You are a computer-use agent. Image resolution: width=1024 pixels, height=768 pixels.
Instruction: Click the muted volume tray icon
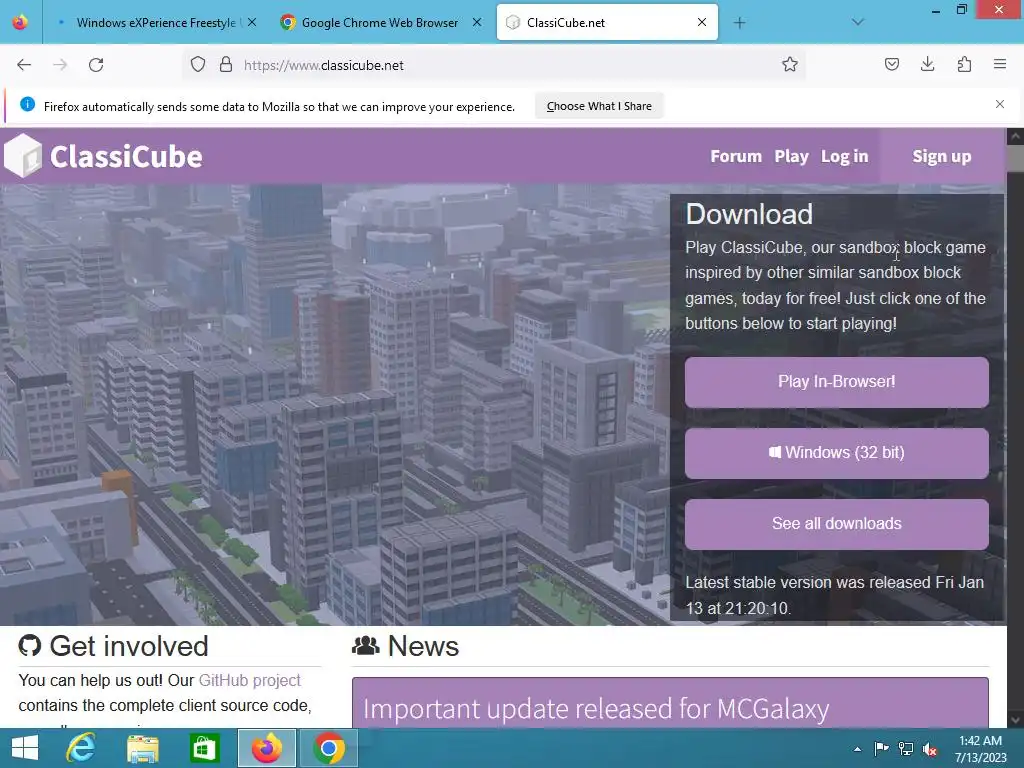[929, 749]
